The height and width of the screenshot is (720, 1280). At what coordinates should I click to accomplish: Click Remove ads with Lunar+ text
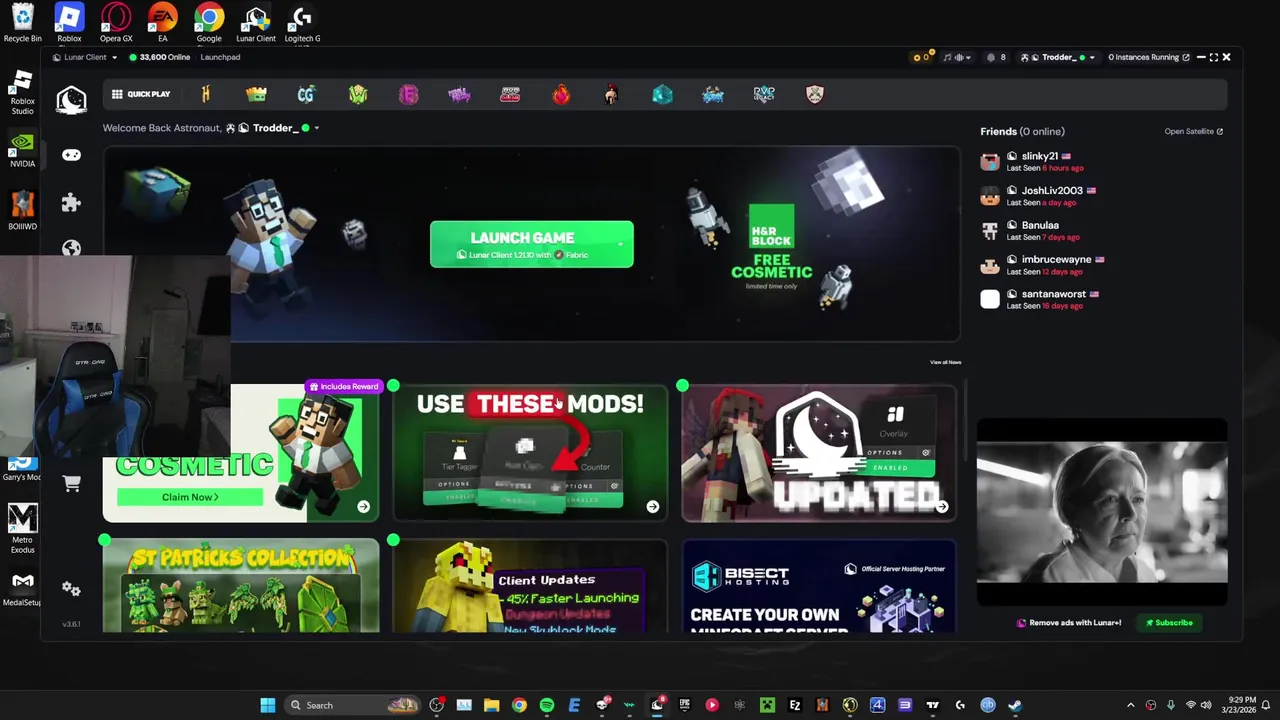point(1075,623)
